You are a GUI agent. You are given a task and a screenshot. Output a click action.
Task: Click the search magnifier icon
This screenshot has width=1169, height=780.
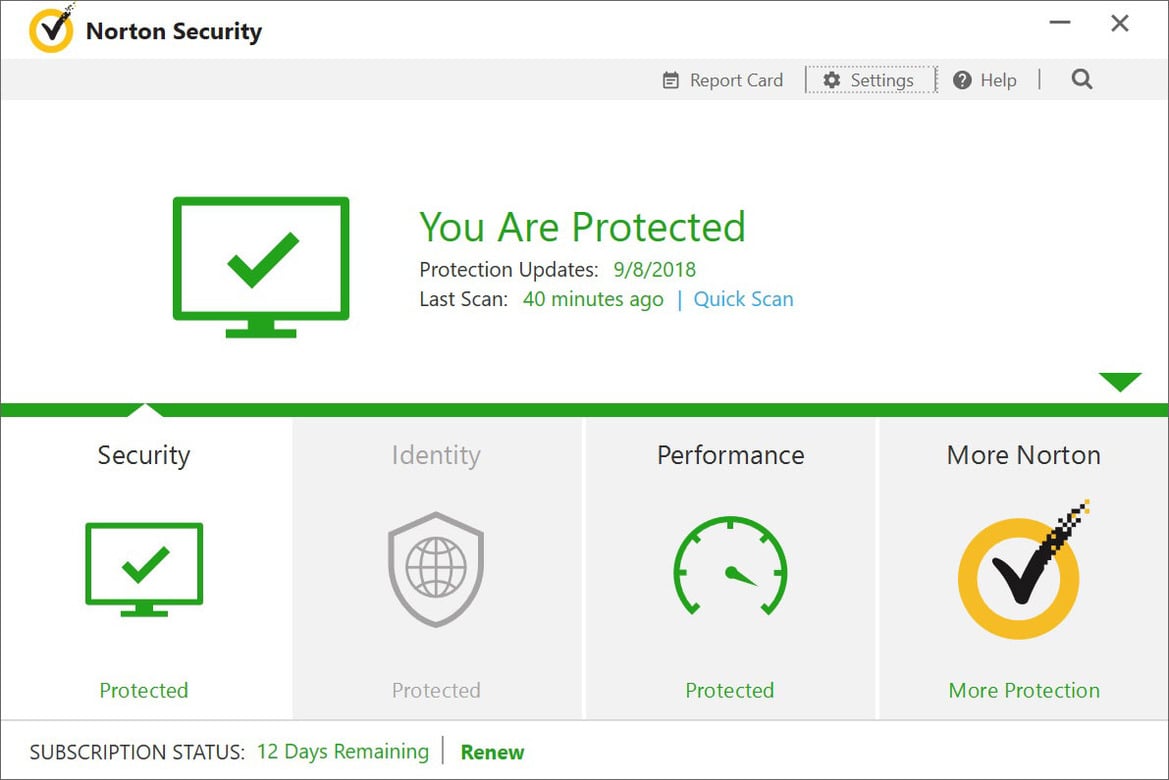pos(1082,79)
